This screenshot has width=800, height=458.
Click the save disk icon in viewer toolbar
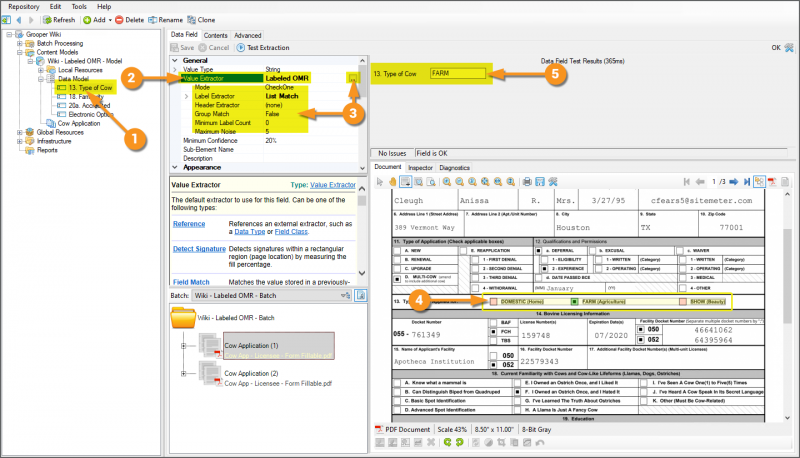540,182
